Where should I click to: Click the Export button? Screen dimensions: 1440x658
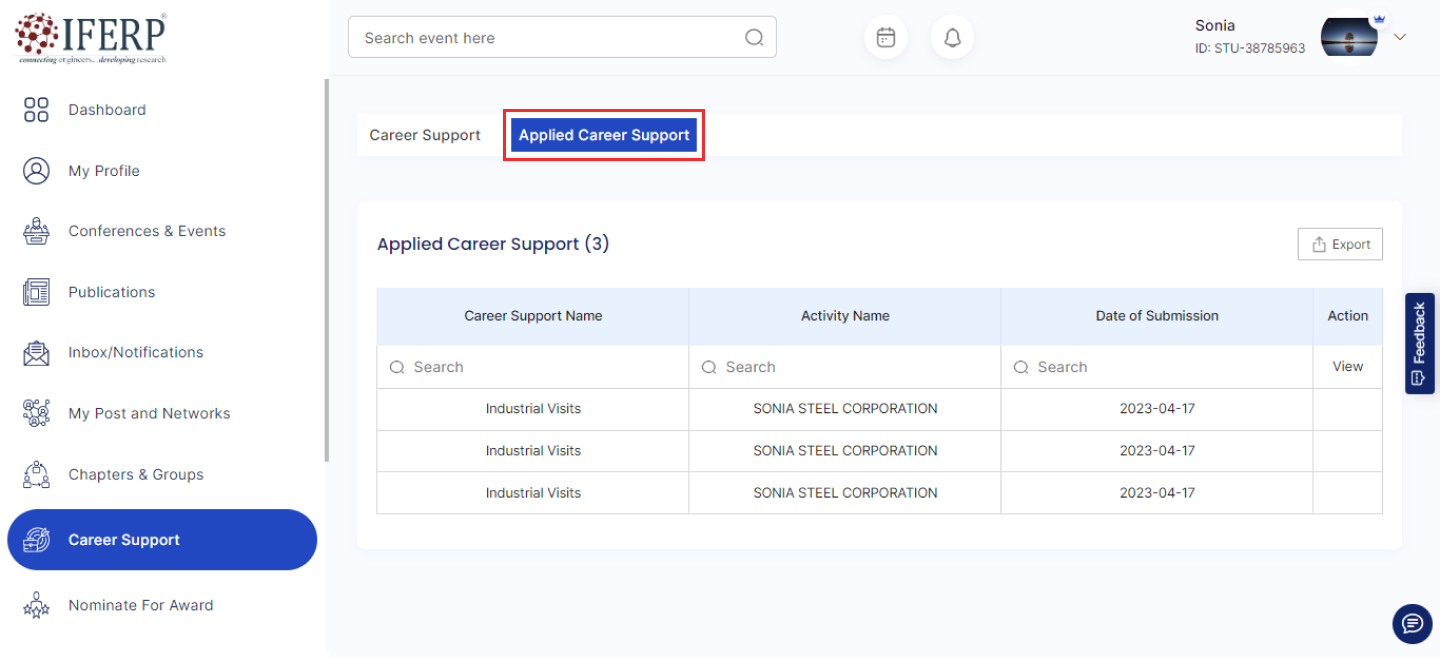pyautogui.click(x=1340, y=244)
